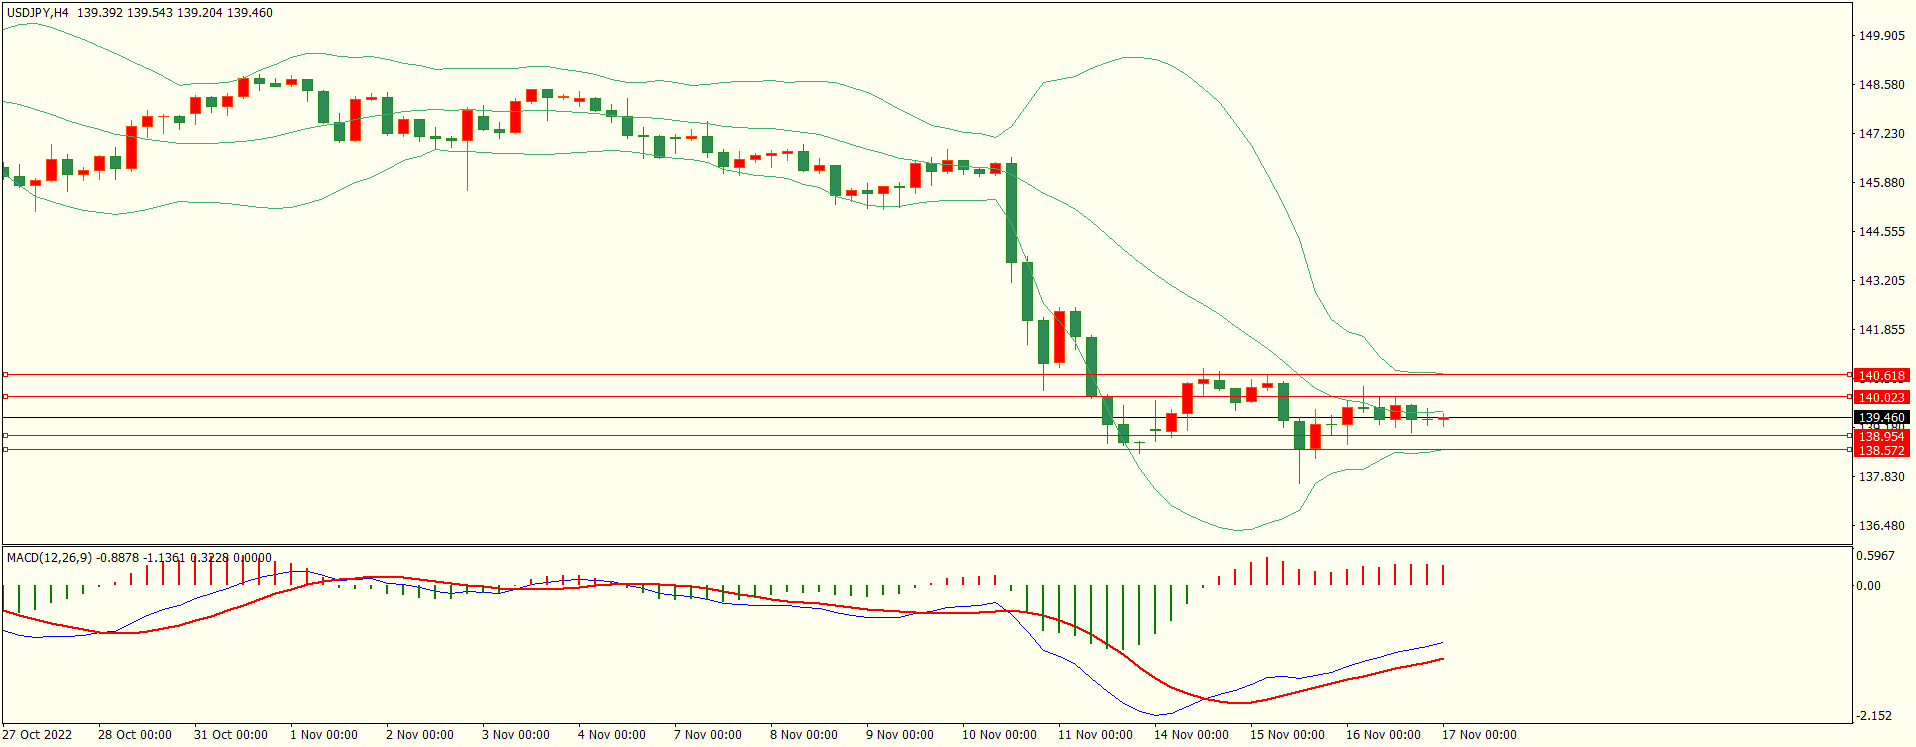Screen dimensions: 1916x747
Task: Click the 14 Nov 00:00 date label
Action: (1191, 735)
